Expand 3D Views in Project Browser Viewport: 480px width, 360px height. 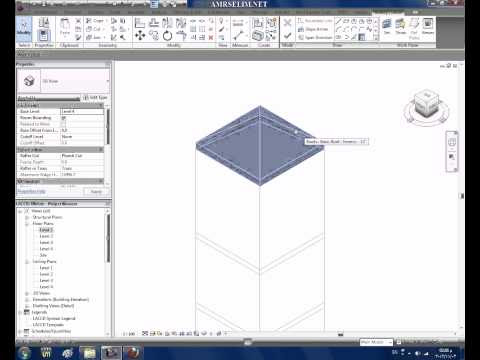27,293
